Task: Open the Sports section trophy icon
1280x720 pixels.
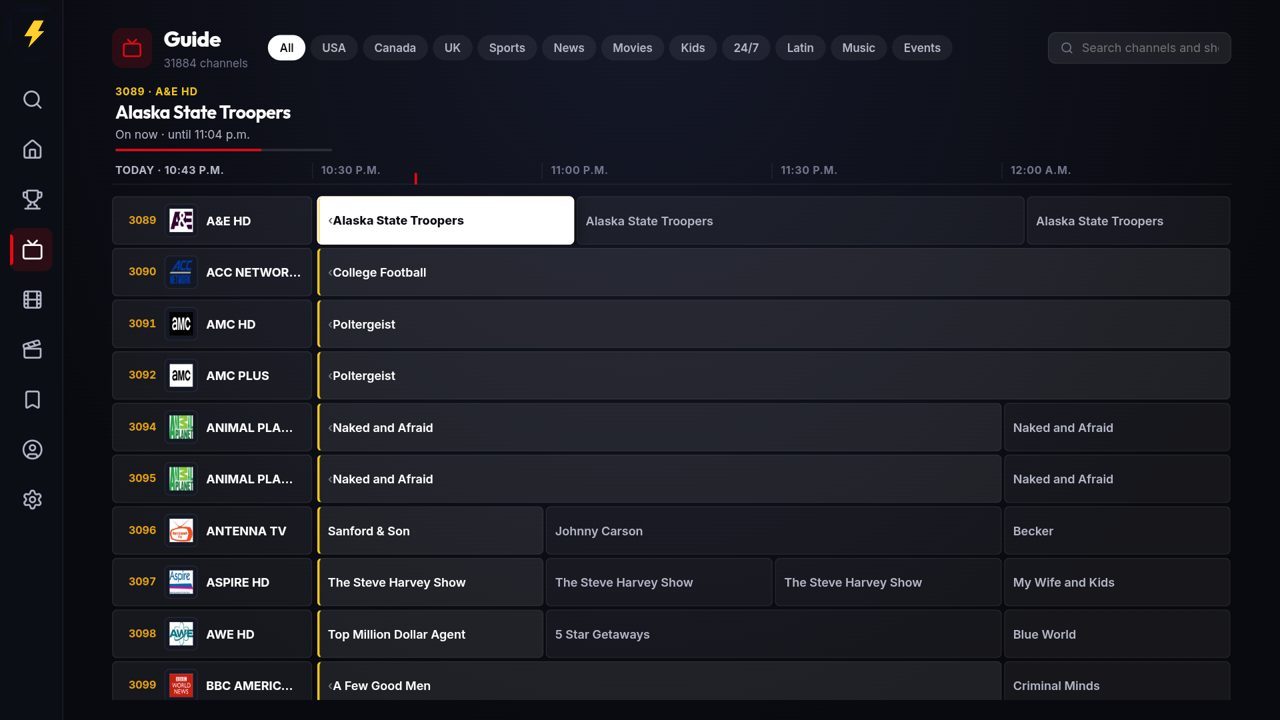Action: pyautogui.click(x=32, y=200)
